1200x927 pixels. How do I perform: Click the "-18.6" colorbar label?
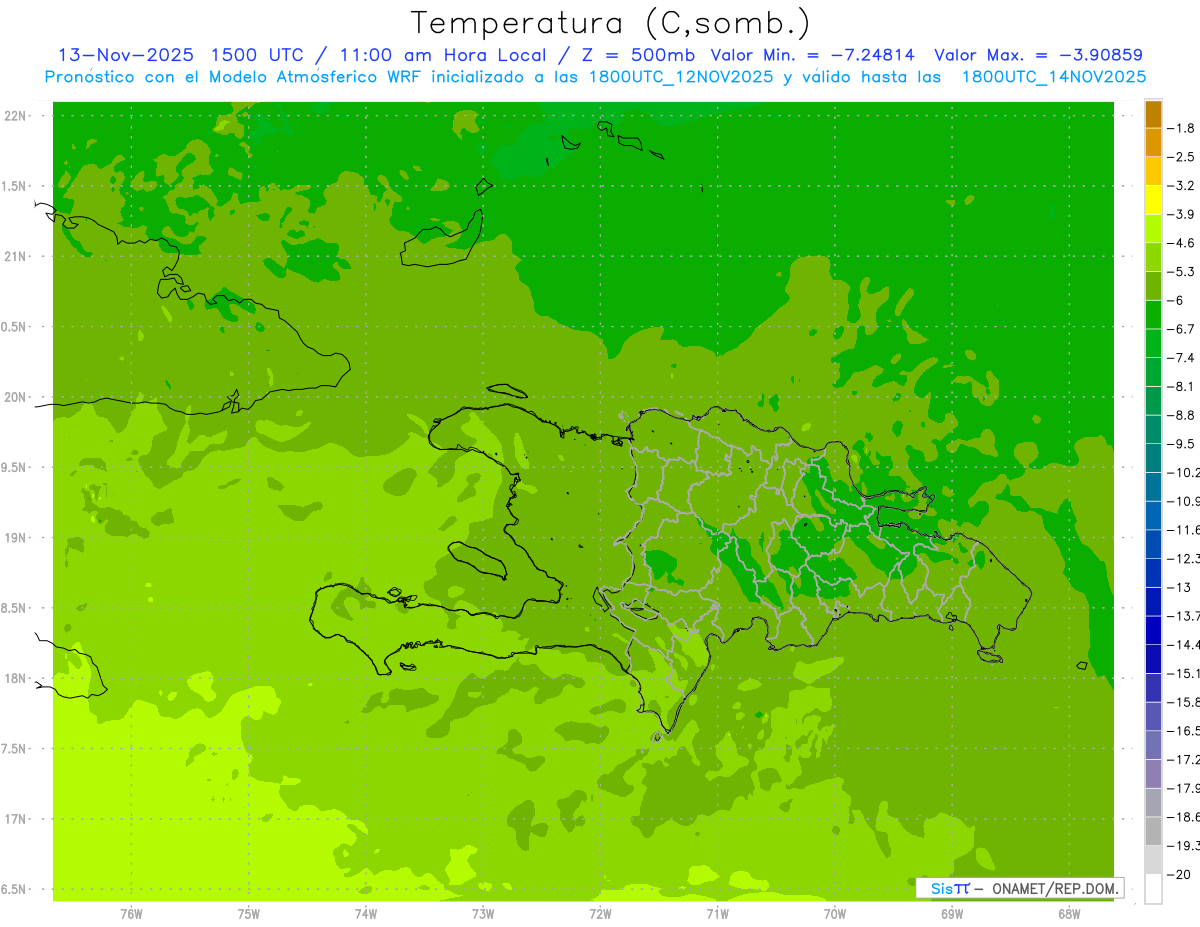point(1183,817)
